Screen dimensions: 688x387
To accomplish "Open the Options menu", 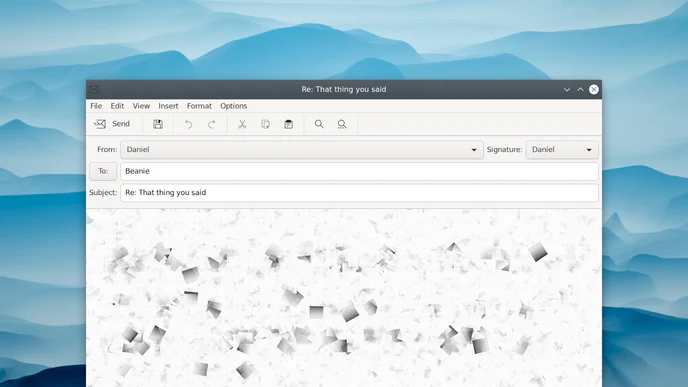I will pos(233,106).
